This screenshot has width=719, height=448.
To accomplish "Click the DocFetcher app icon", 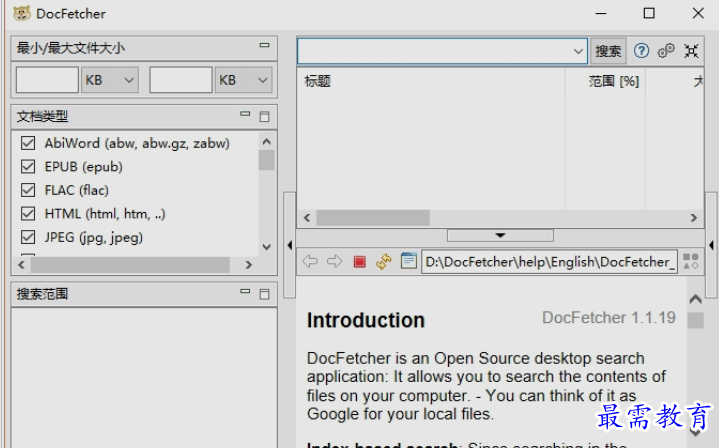I will coord(22,13).
